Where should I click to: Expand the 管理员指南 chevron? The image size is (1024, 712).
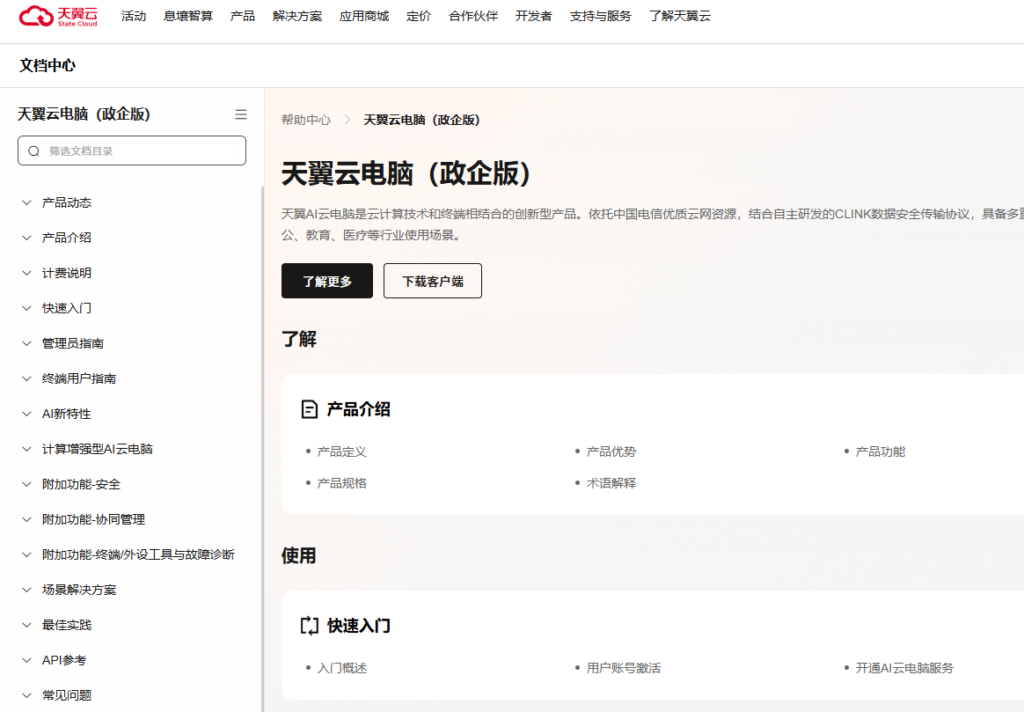coord(27,344)
